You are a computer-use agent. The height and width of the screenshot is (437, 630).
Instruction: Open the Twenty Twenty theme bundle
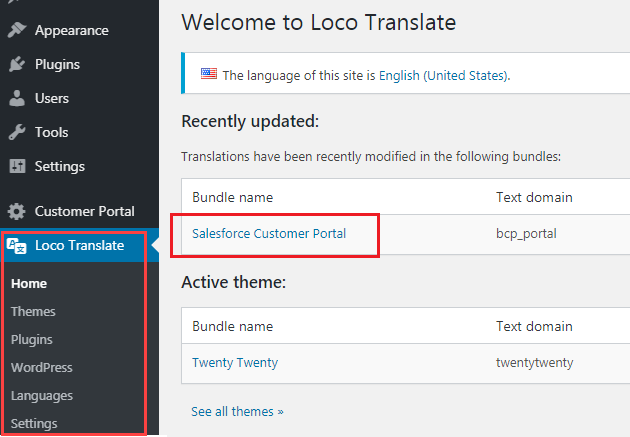(x=235, y=362)
